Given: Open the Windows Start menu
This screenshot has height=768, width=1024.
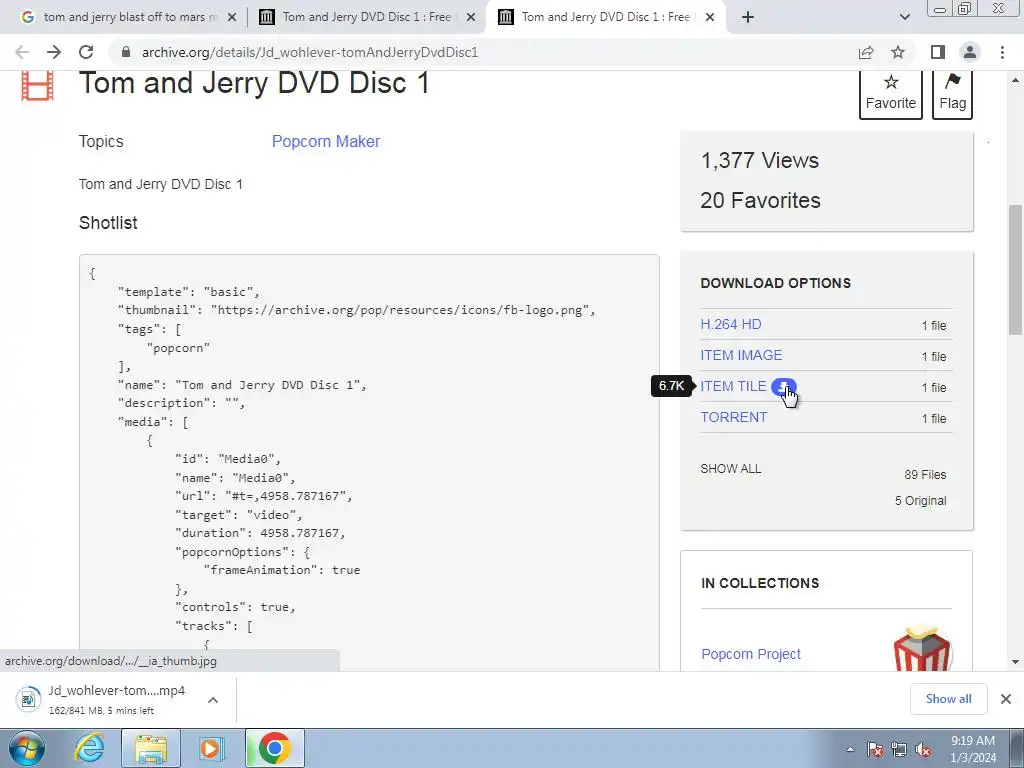Looking at the screenshot, I should point(26,748).
